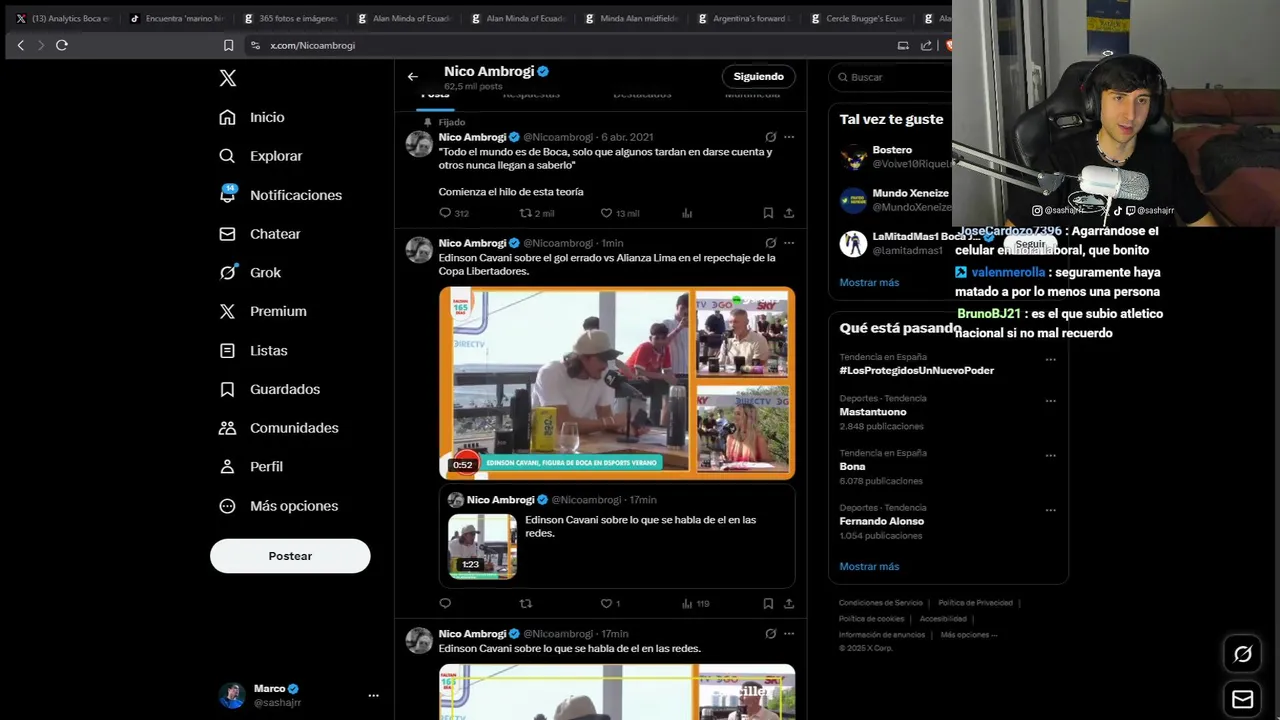
Task: Open the Mastantuono trend
Action: (x=873, y=412)
